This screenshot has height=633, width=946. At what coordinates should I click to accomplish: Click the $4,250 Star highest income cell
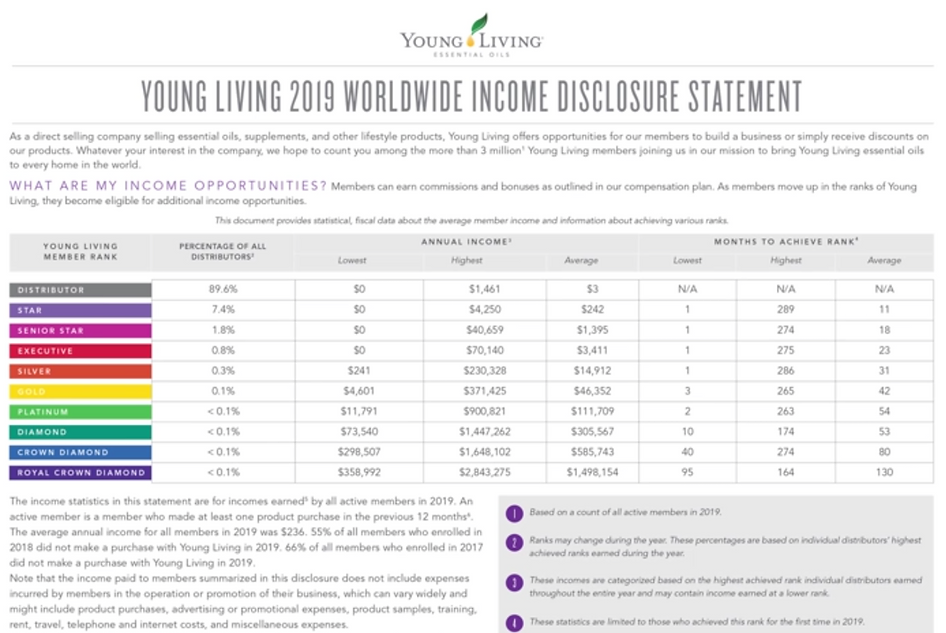point(484,310)
